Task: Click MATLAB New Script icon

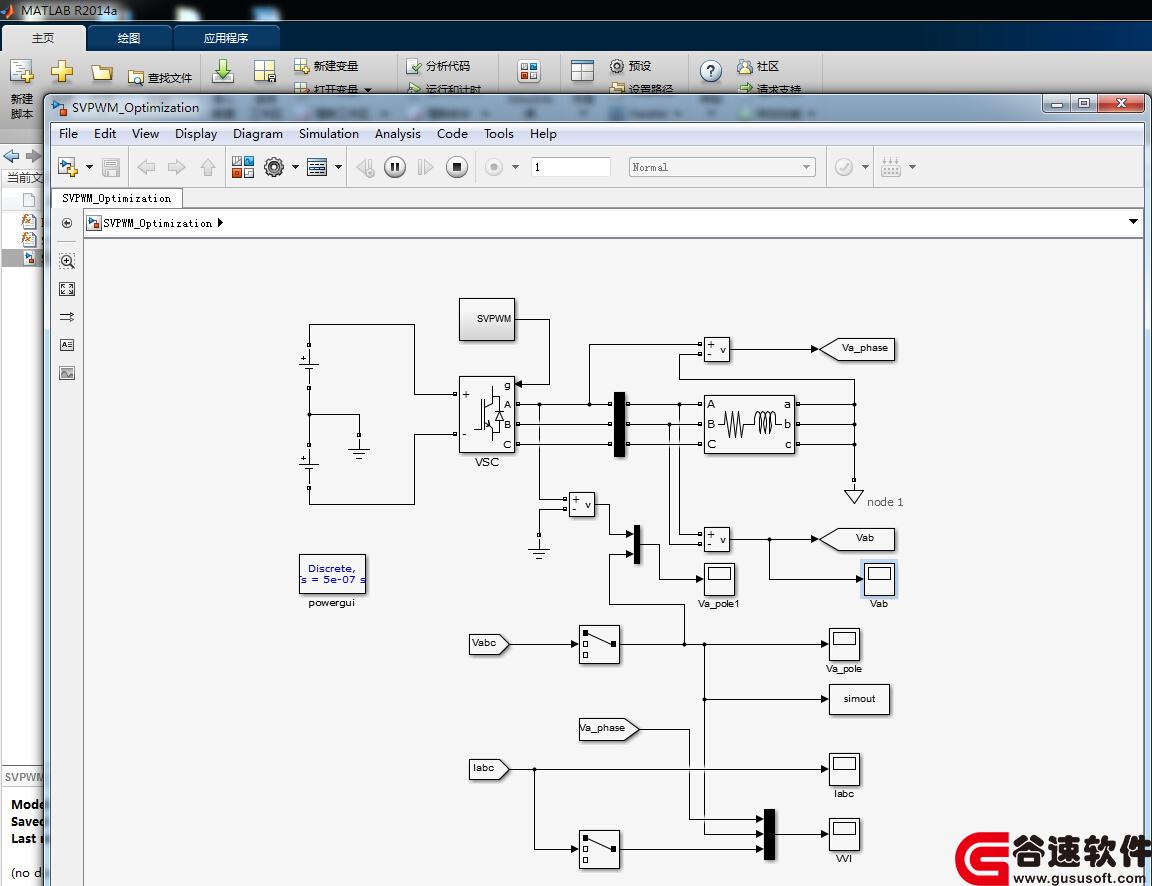Action: click(x=21, y=72)
